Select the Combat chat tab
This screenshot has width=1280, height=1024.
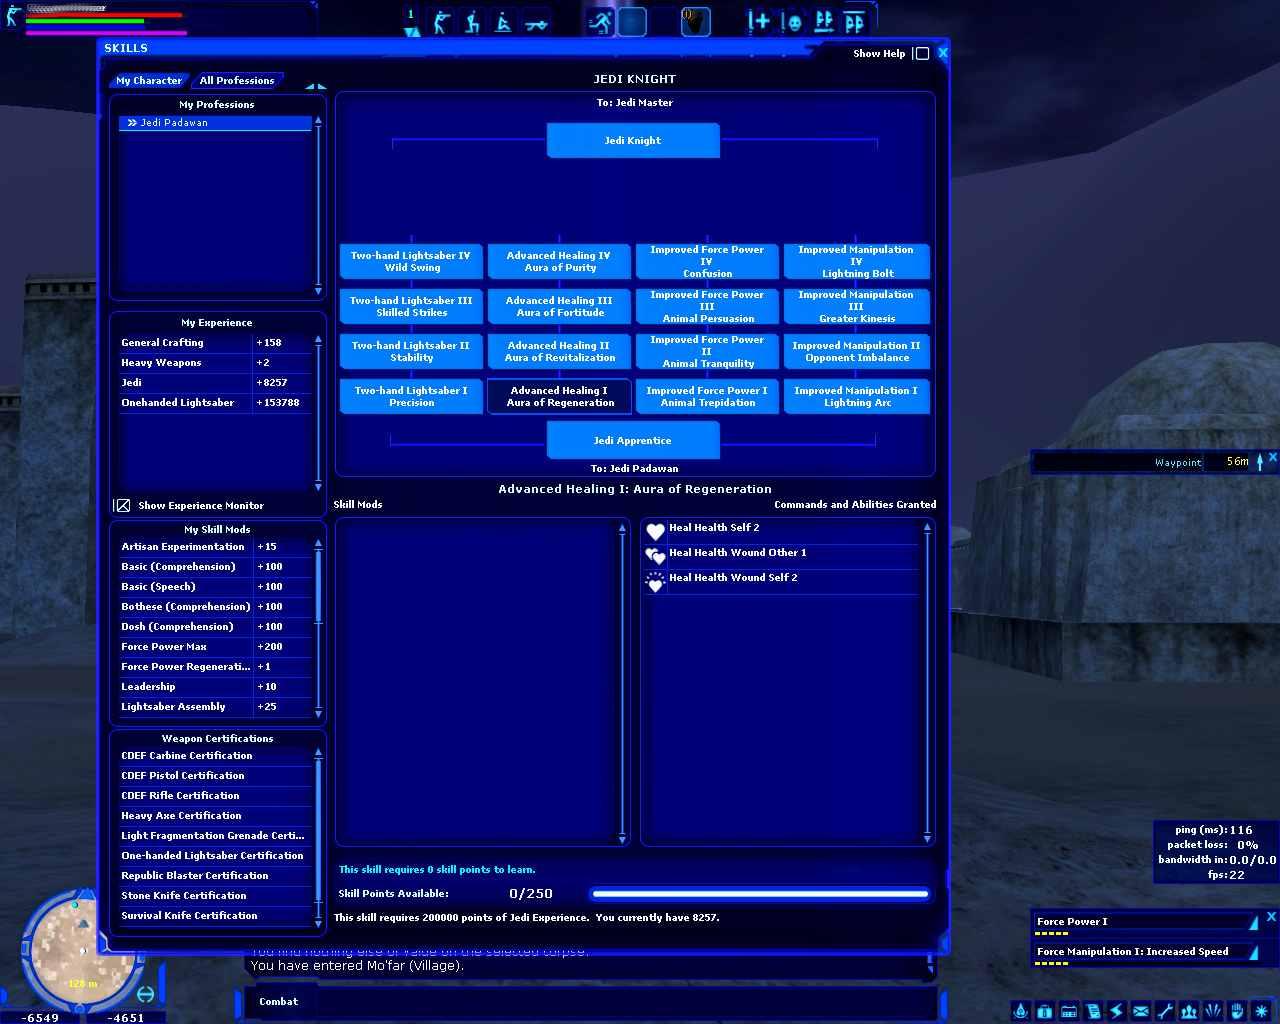pos(278,1002)
